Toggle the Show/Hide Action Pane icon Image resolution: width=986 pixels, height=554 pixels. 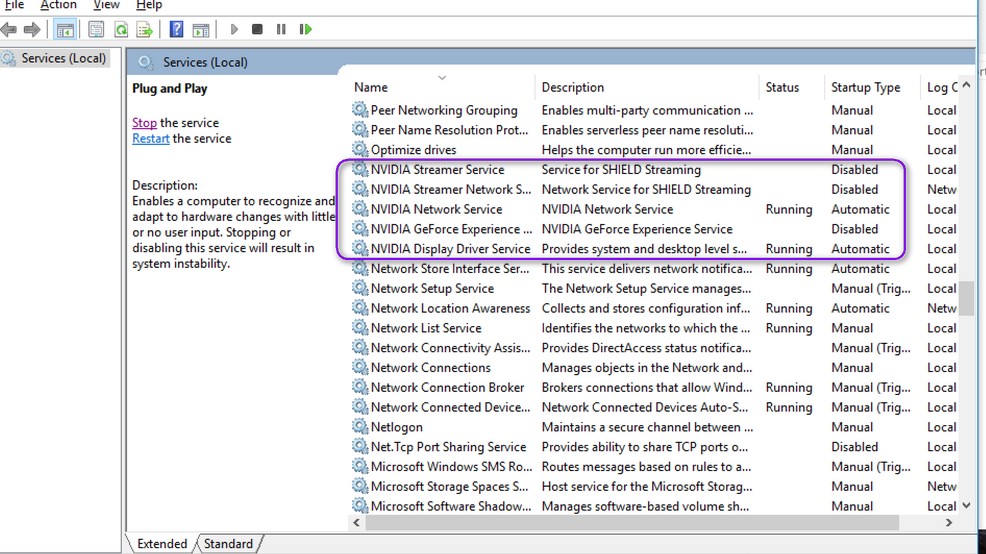click(x=201, y=30)
